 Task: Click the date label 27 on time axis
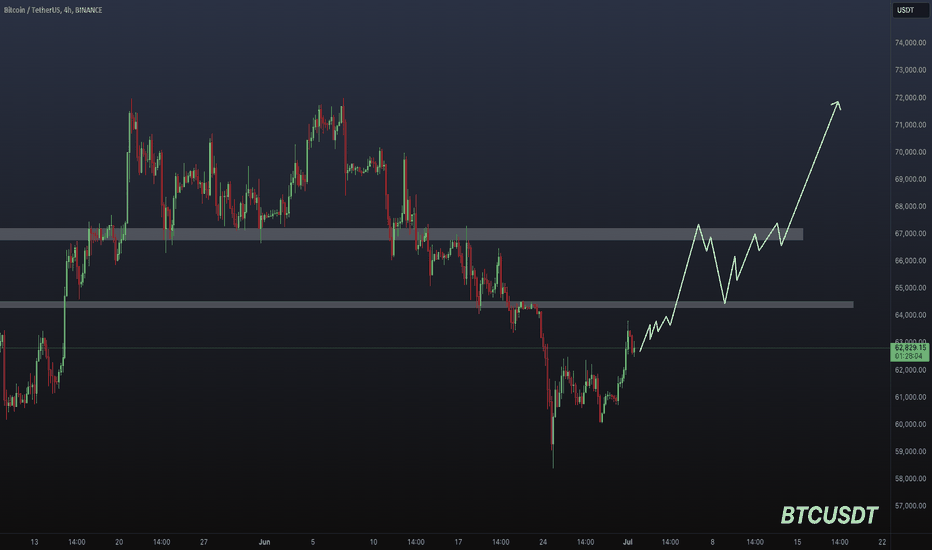[204, 542]
